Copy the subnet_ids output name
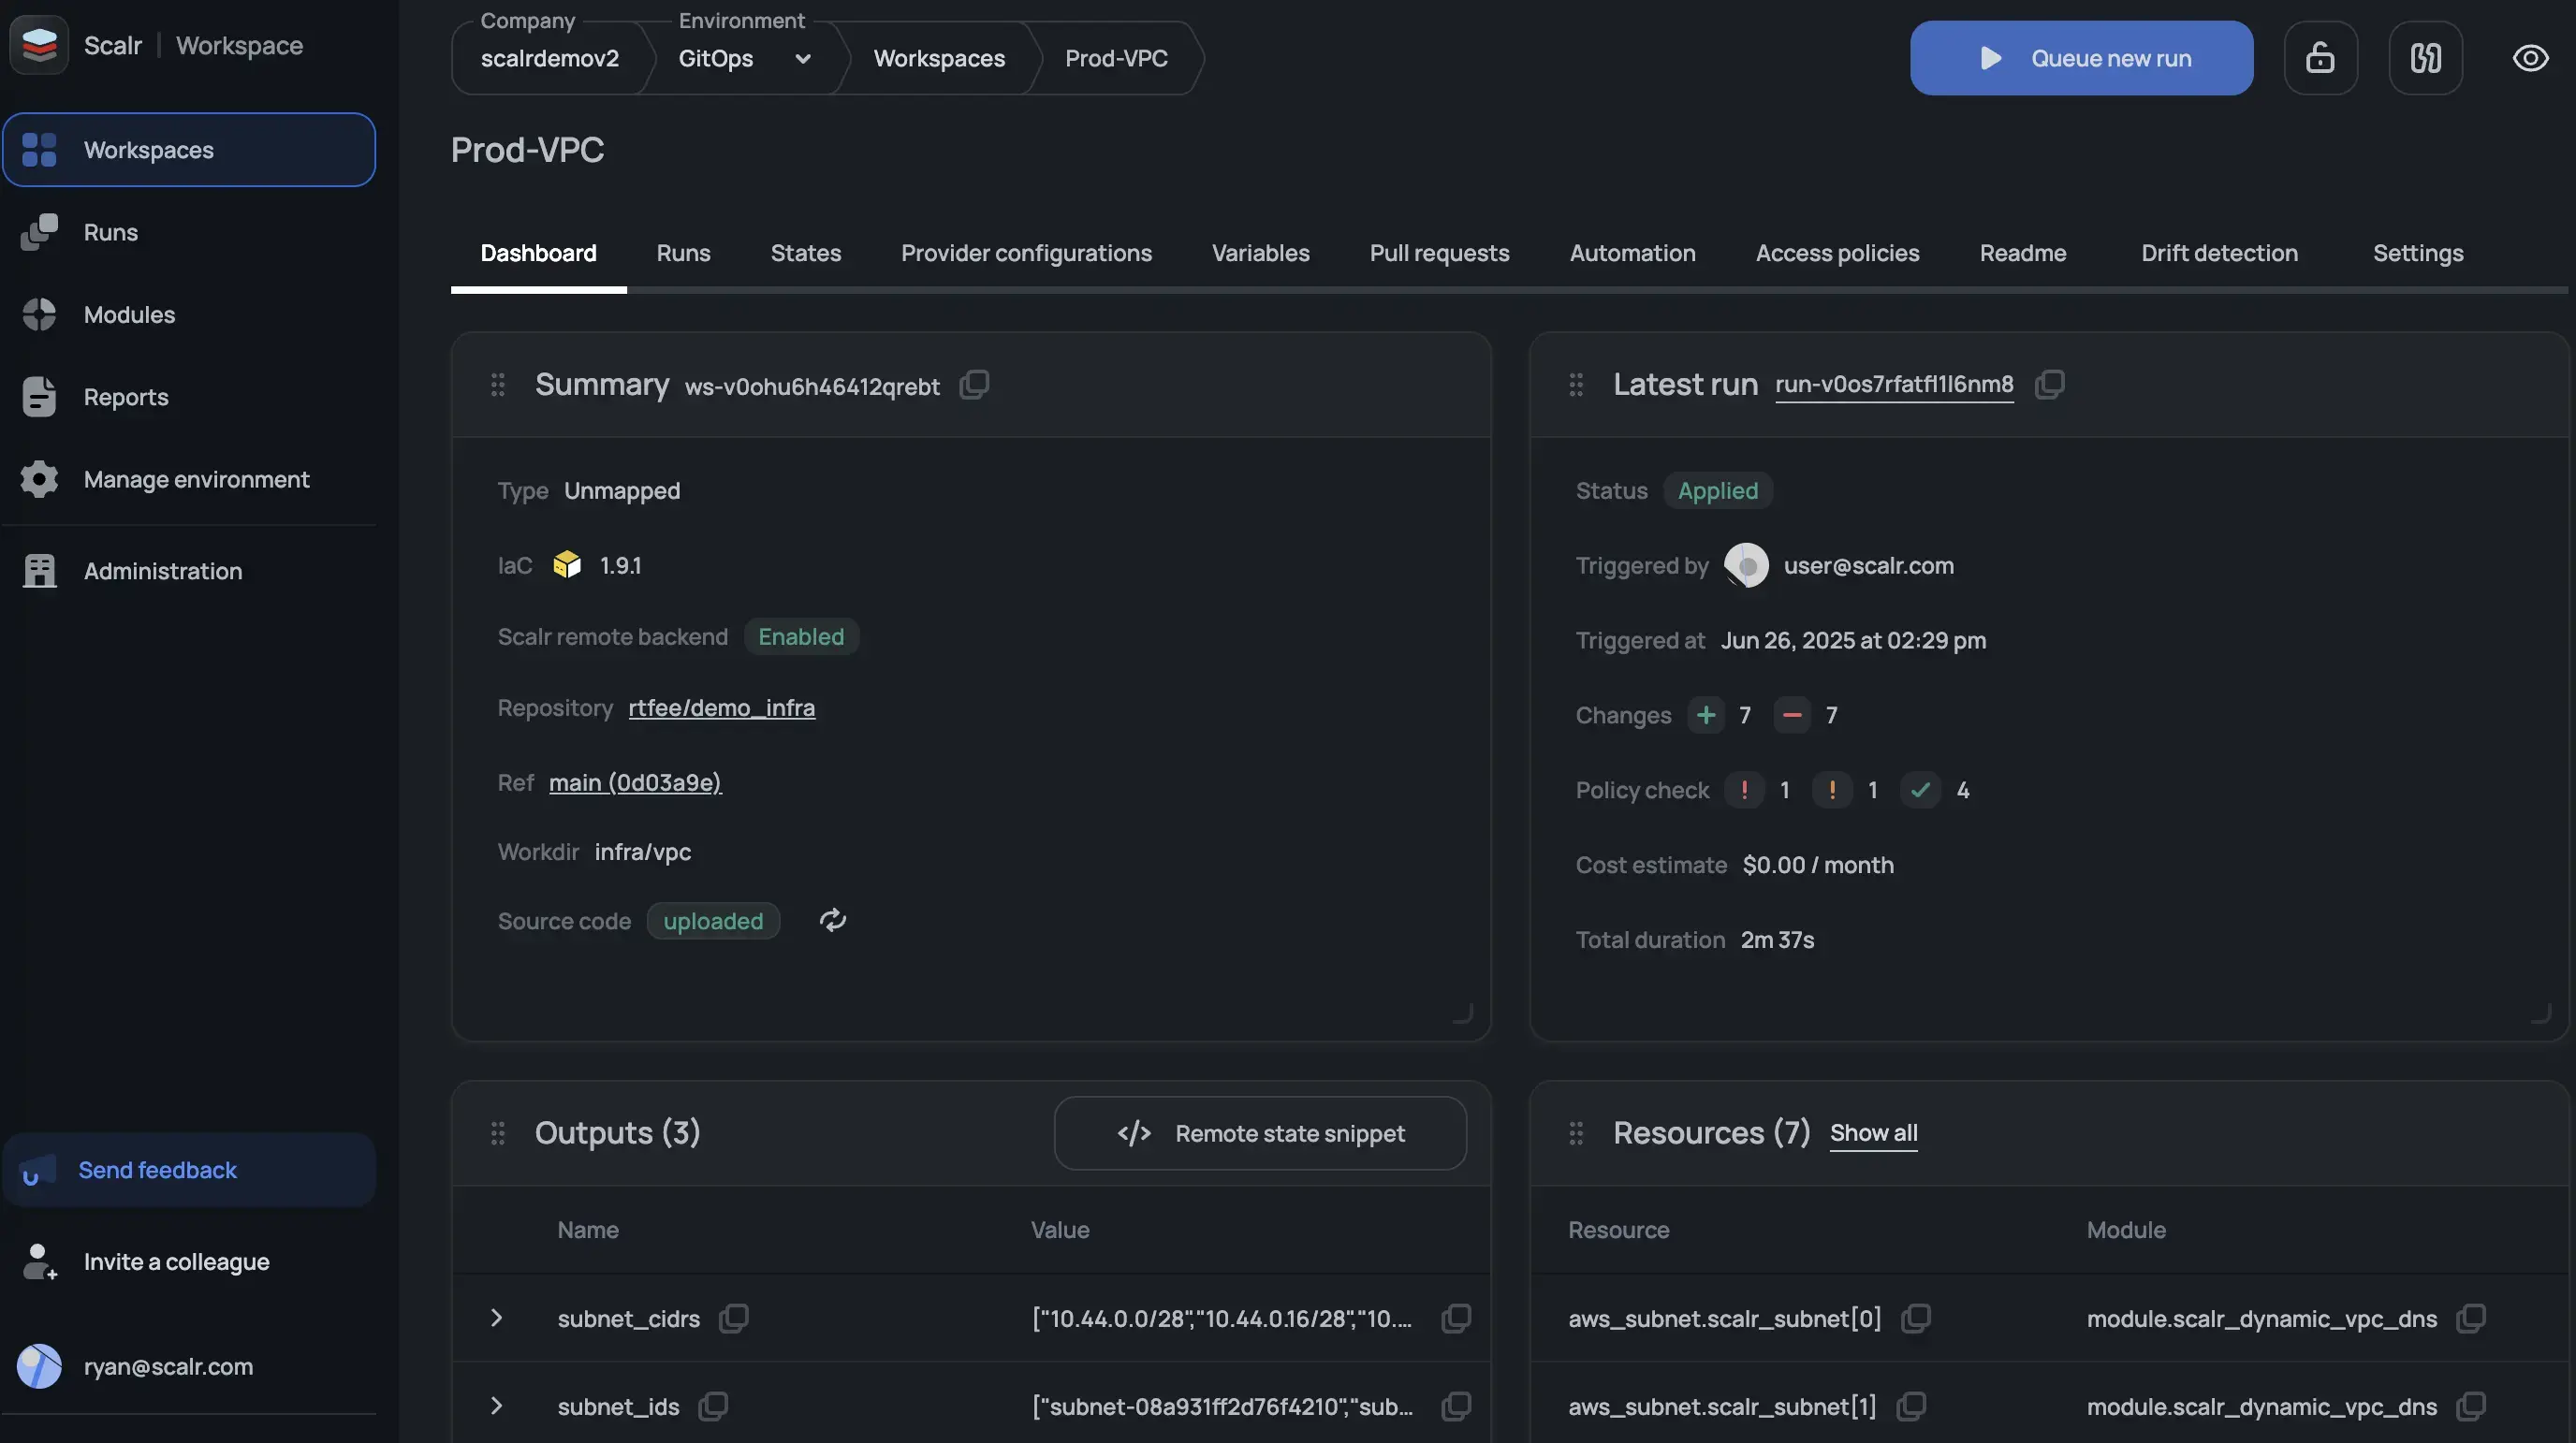 click(712, 1406)
